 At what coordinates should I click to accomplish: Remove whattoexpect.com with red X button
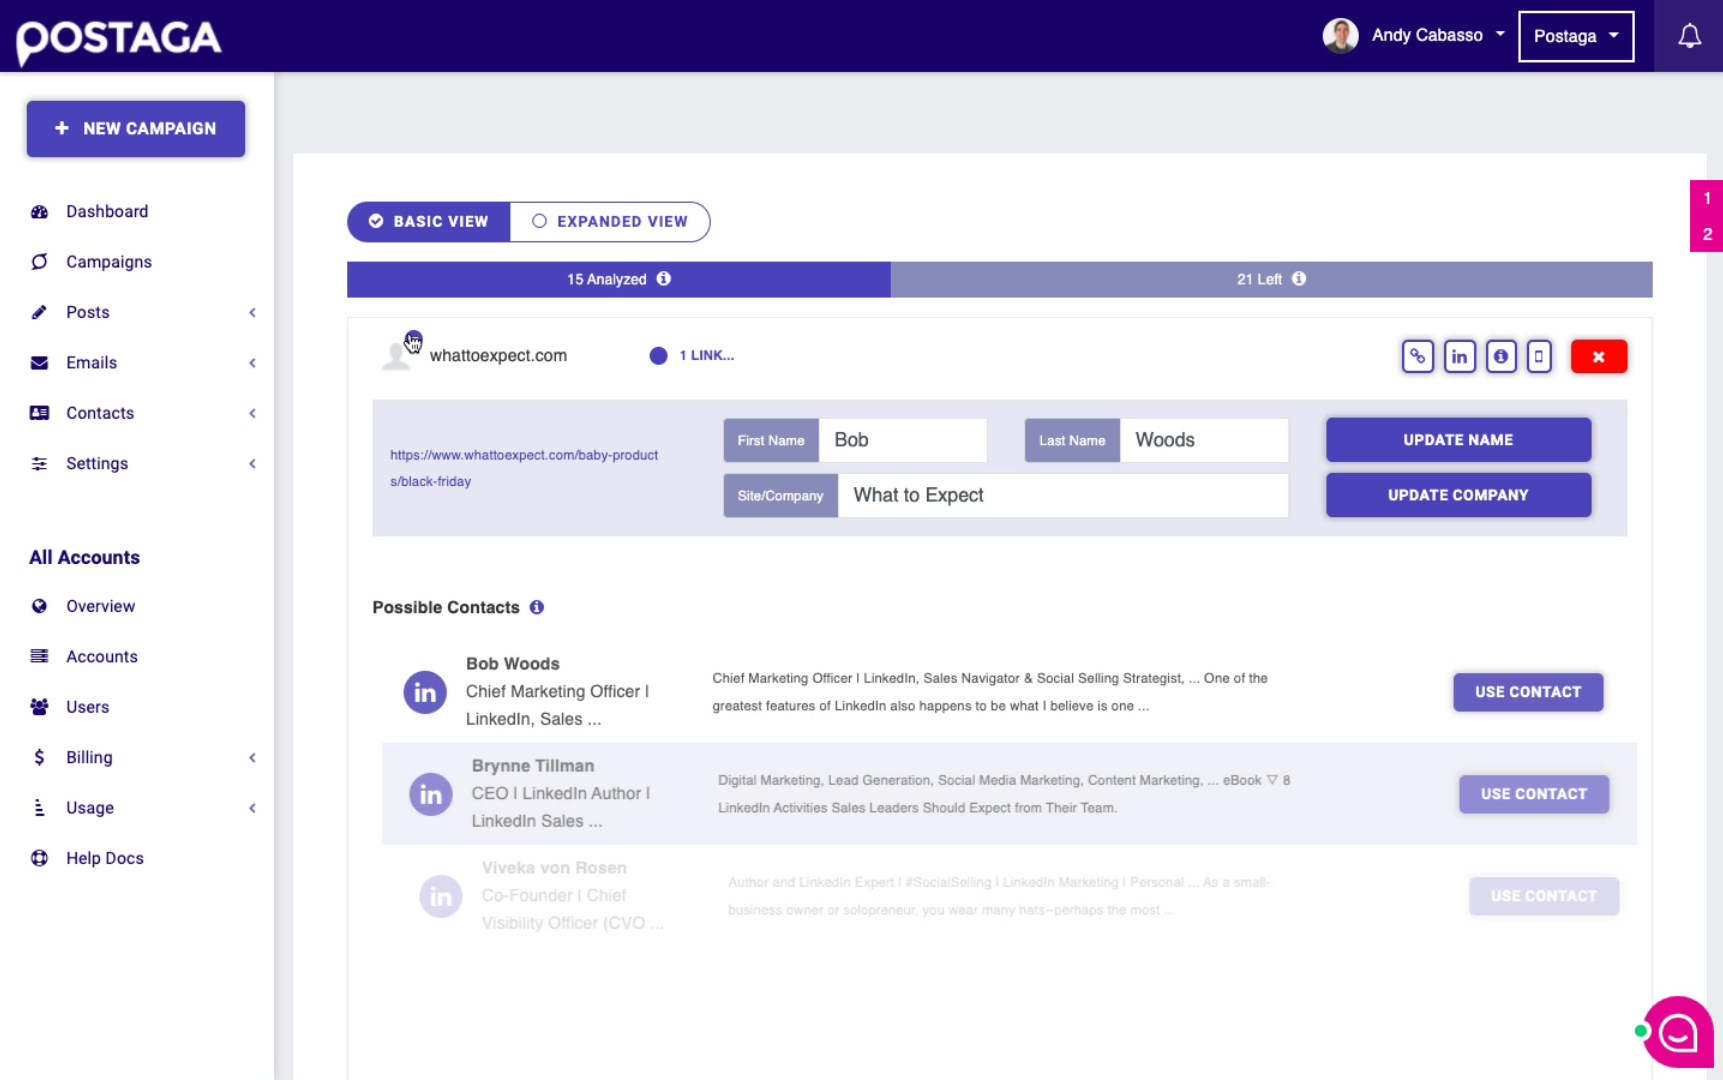coord(1598,356)
